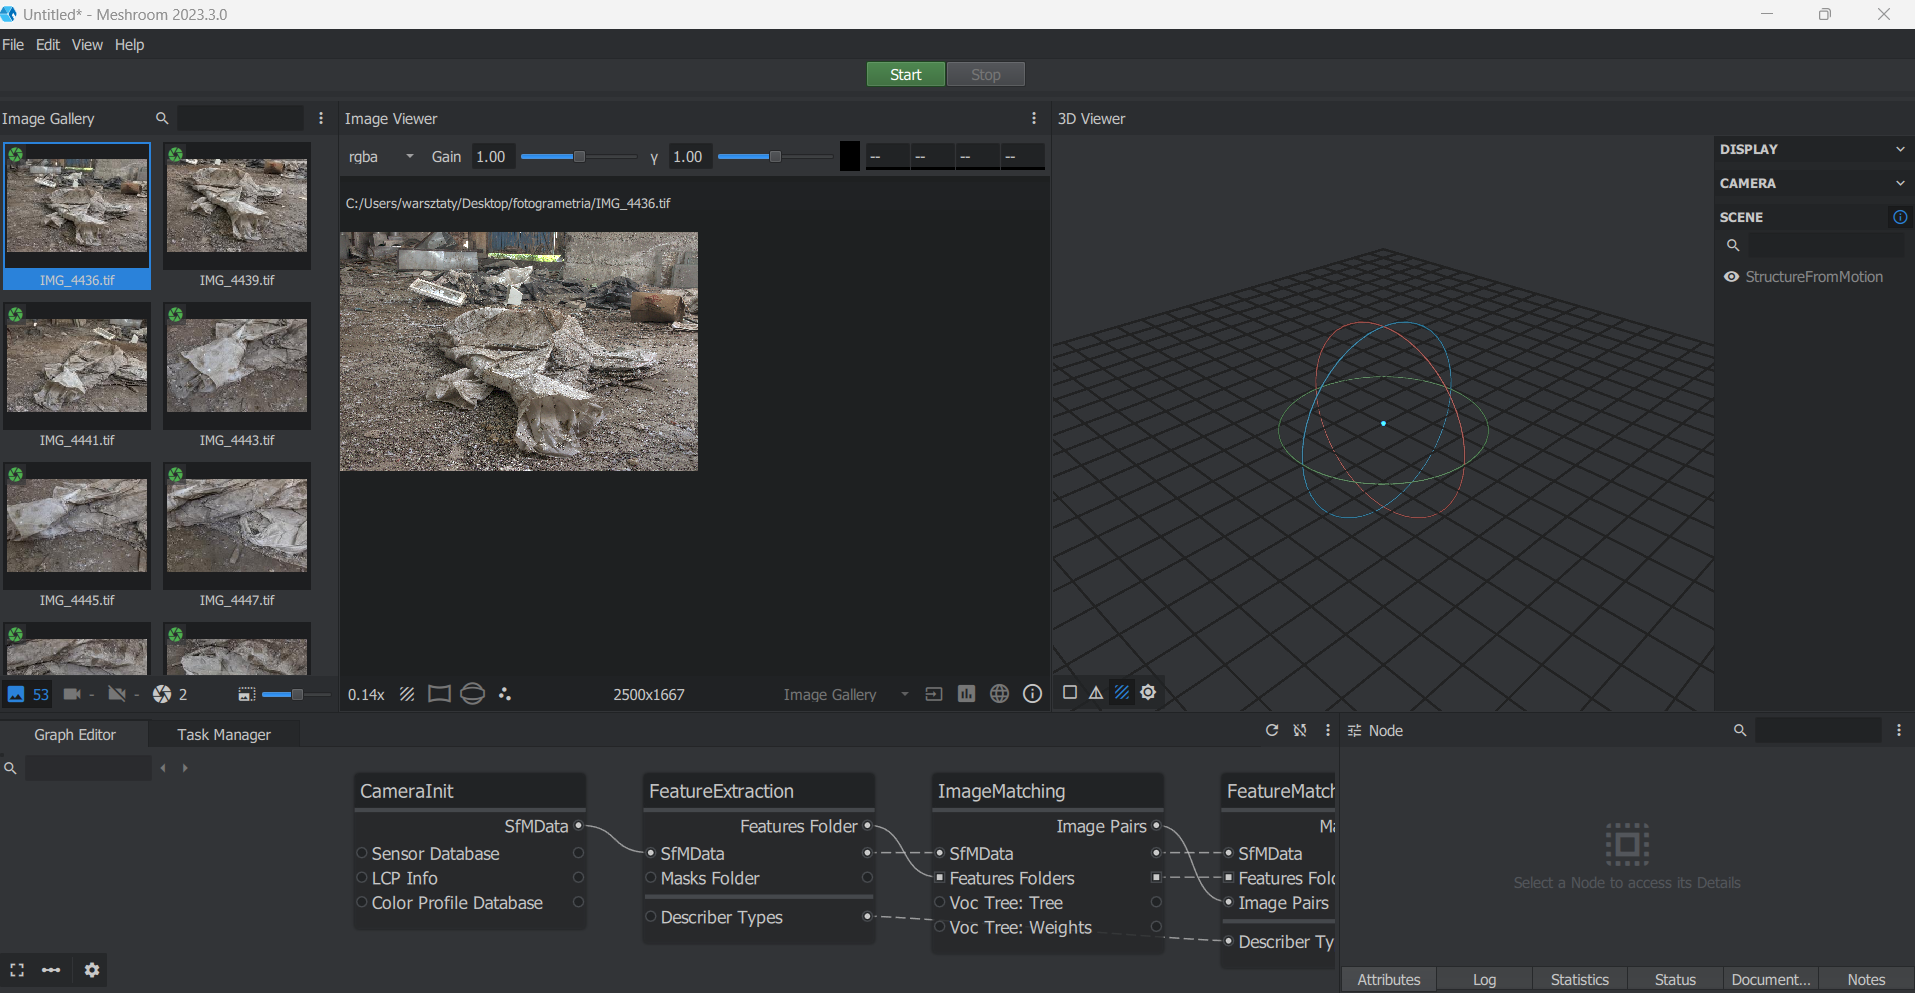1915x993 pixels.
Task: Click the Describer Types input pin on FeatureExtraction
Action: [x=651, y=917]
